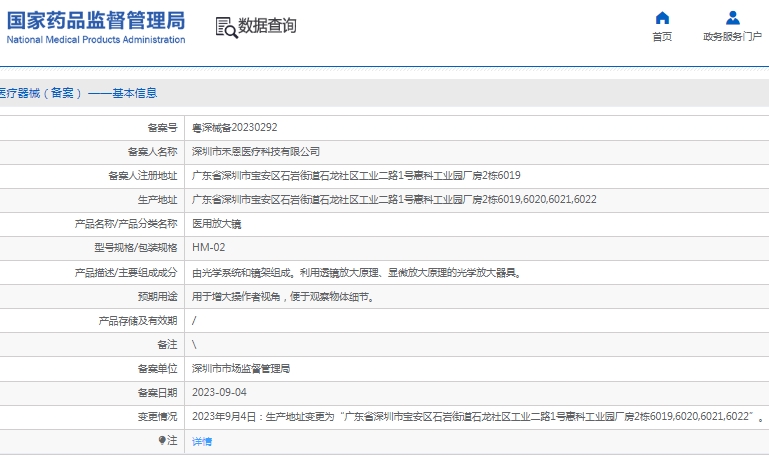Image resolution: width=769 pixels, height=458 pixels.
Task: Click the product description starting 由光学系统和镜架组成
Action: point(358,272)
